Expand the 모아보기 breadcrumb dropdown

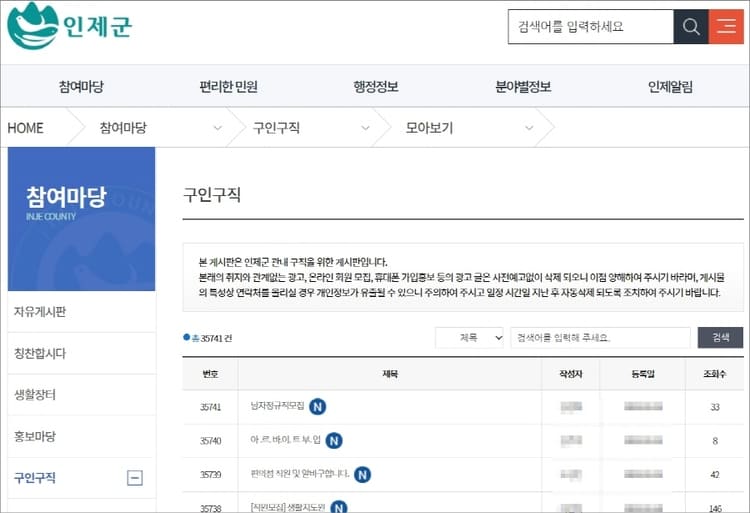tap(529, 128)
